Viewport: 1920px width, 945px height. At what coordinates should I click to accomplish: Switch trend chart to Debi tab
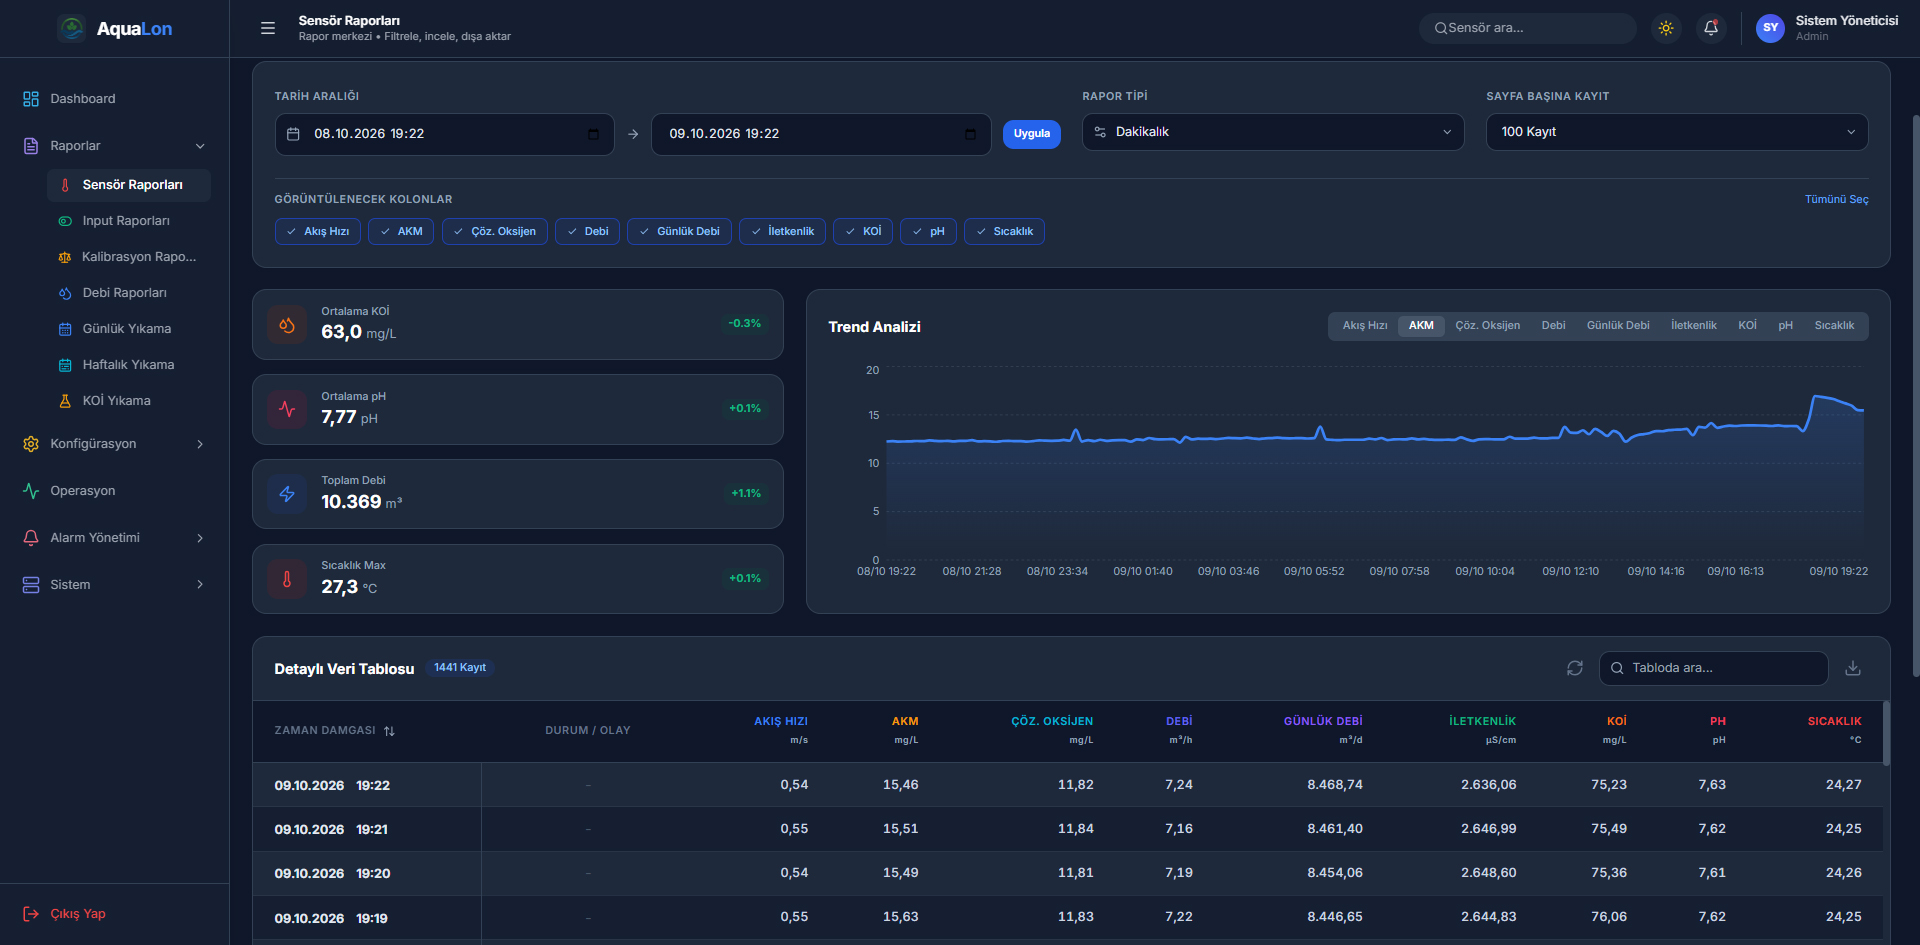click(1553, 326)
